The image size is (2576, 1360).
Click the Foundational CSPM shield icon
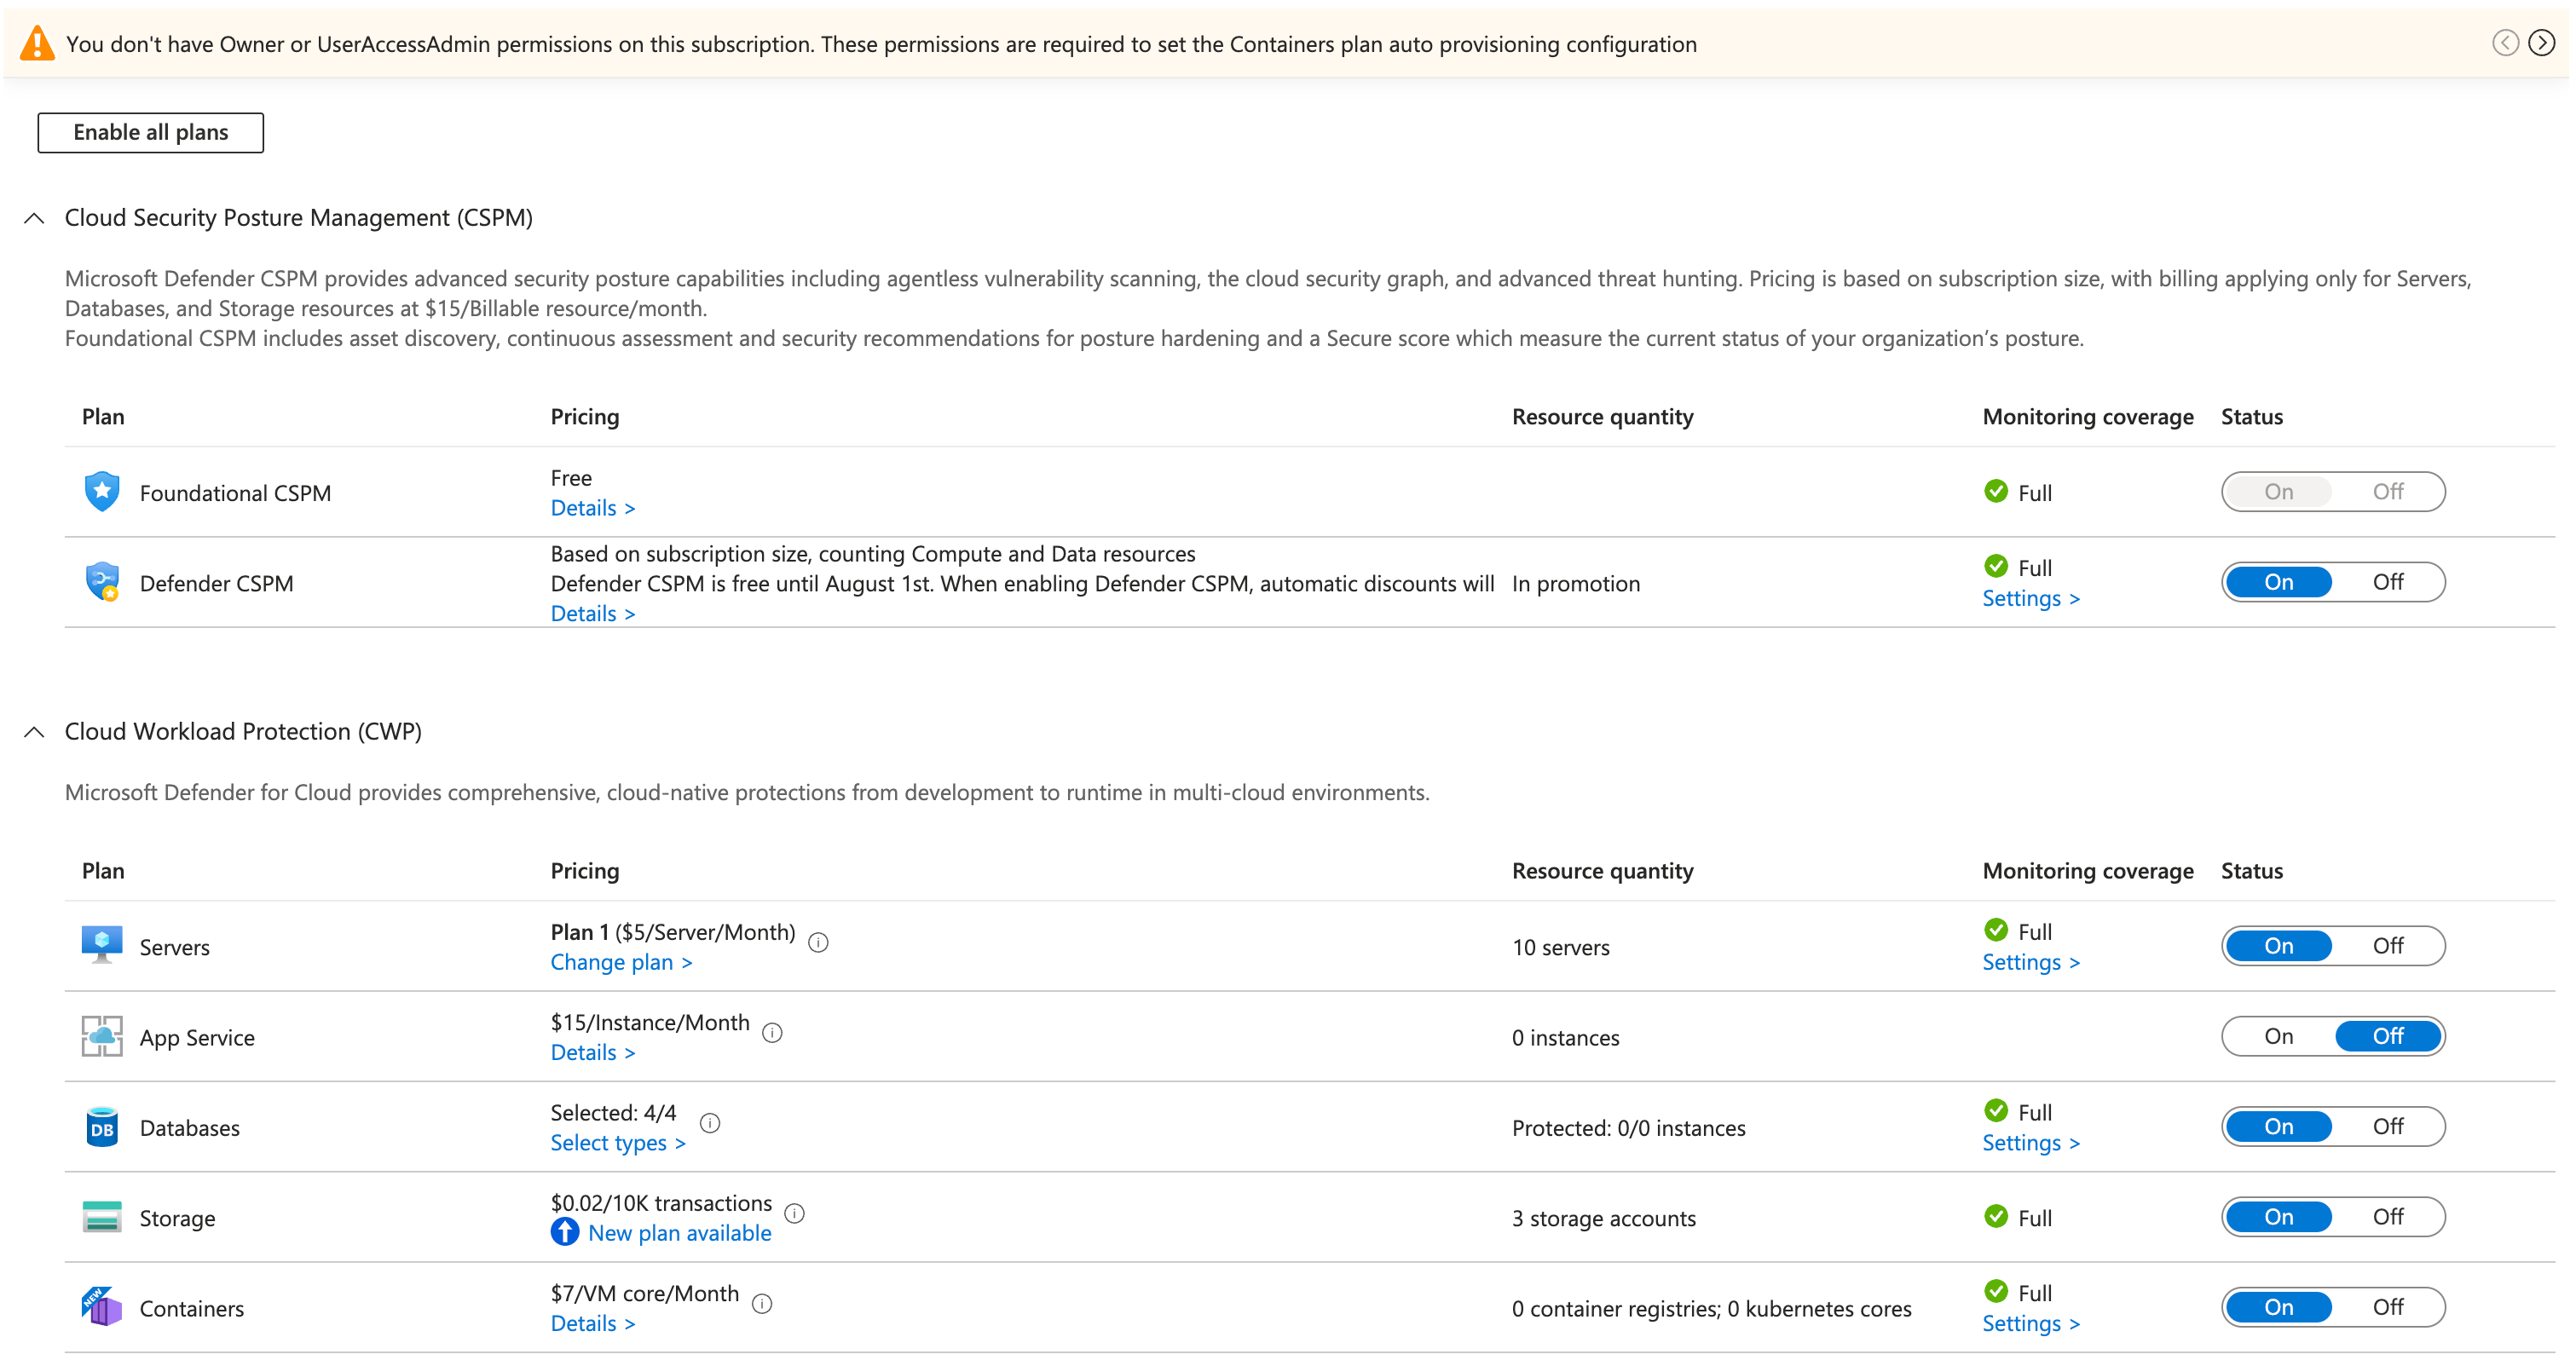[102, 492]
